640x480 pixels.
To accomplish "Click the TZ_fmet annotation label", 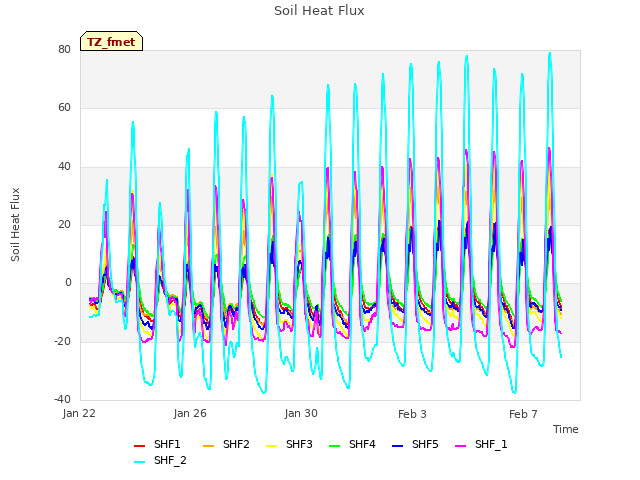I will click(111, 42).
